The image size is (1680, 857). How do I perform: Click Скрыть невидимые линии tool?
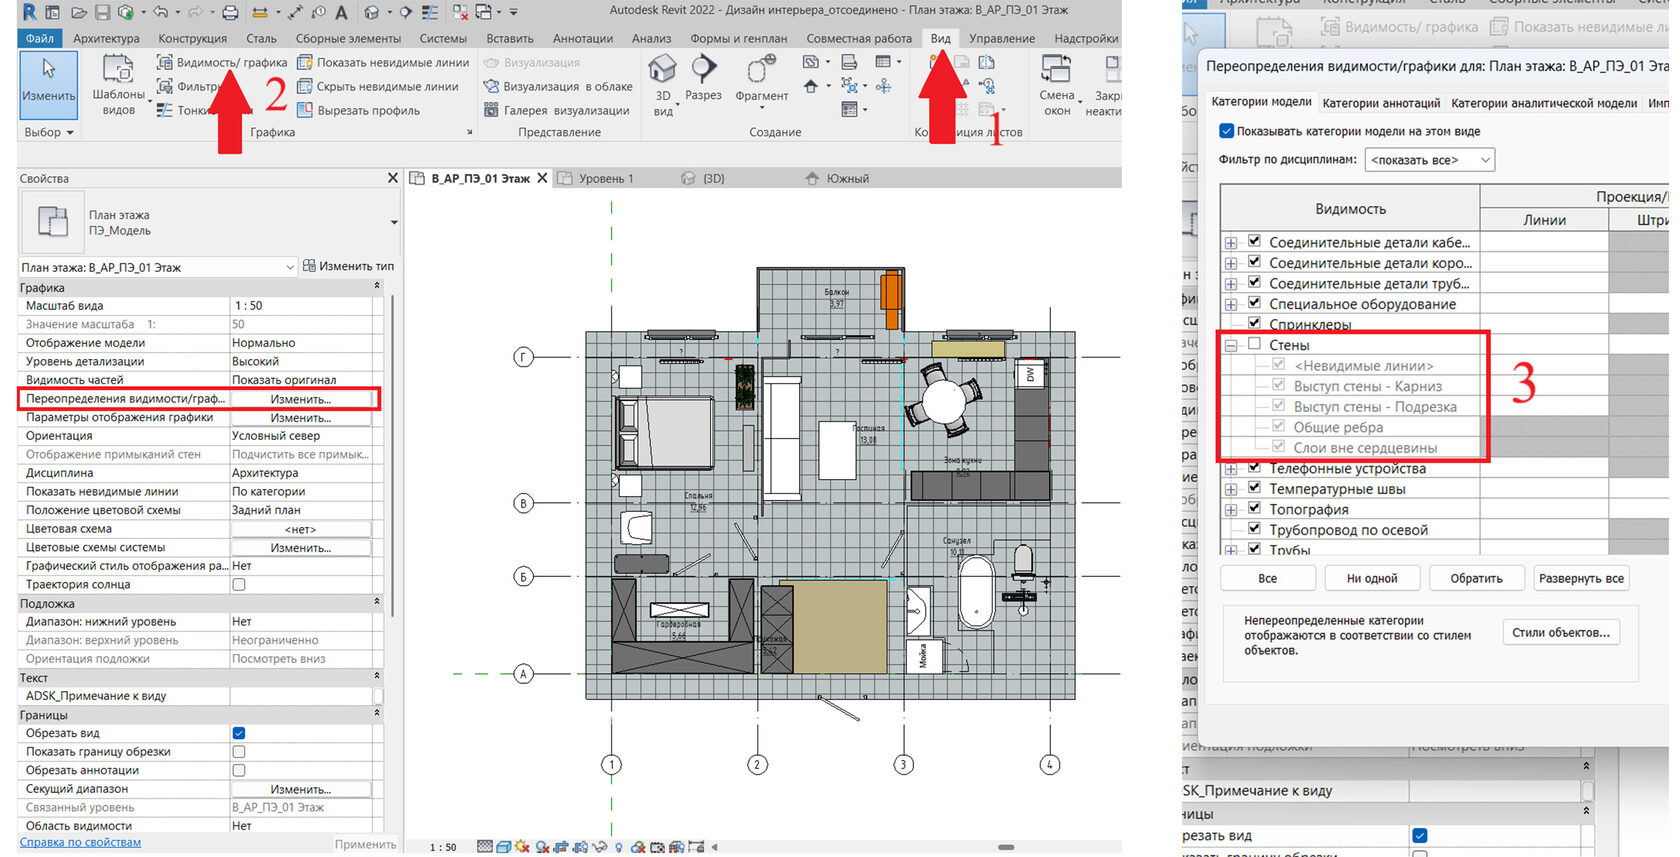click(x=378, y=86)
